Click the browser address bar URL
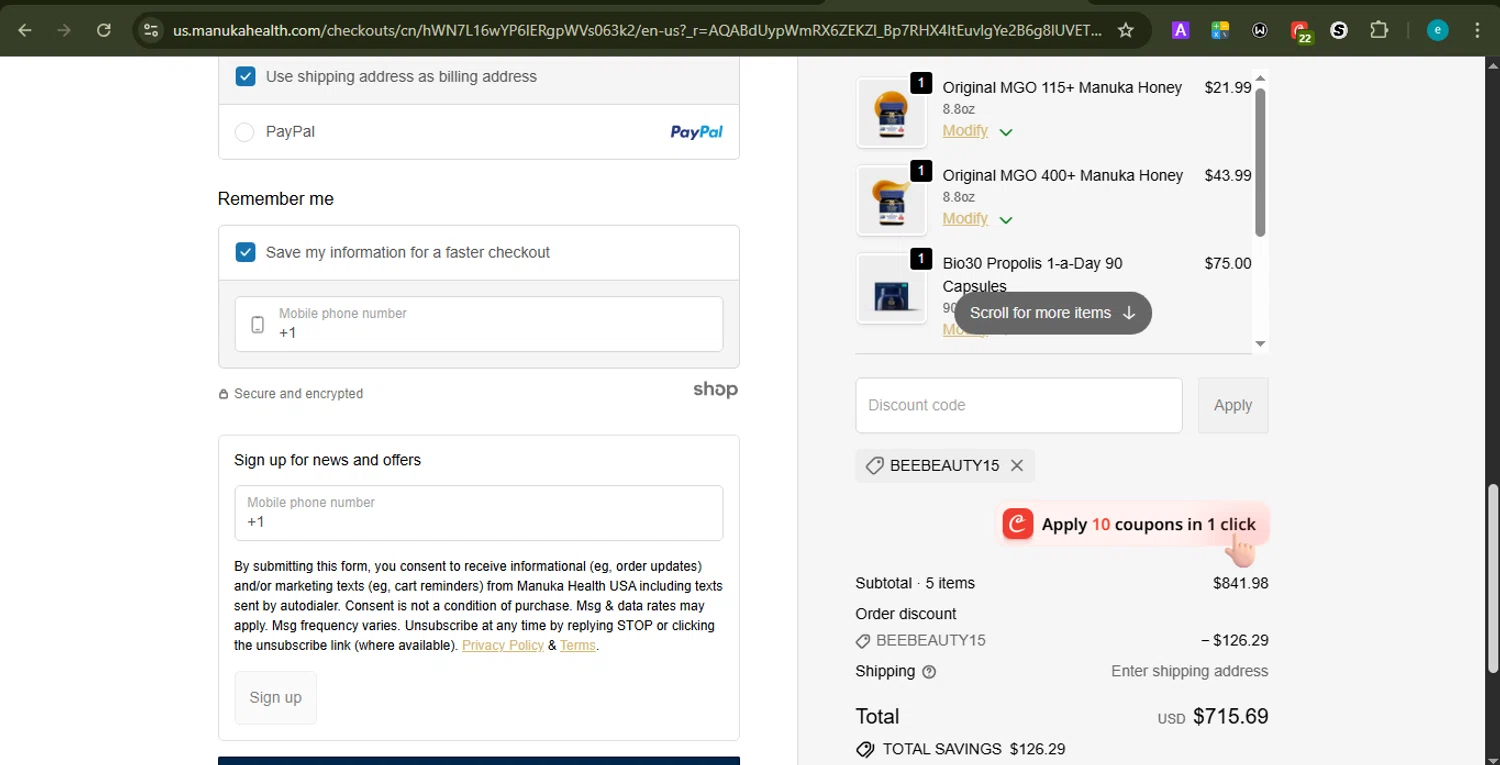This screenshot has height=765, width=1500. pos(637,30)
